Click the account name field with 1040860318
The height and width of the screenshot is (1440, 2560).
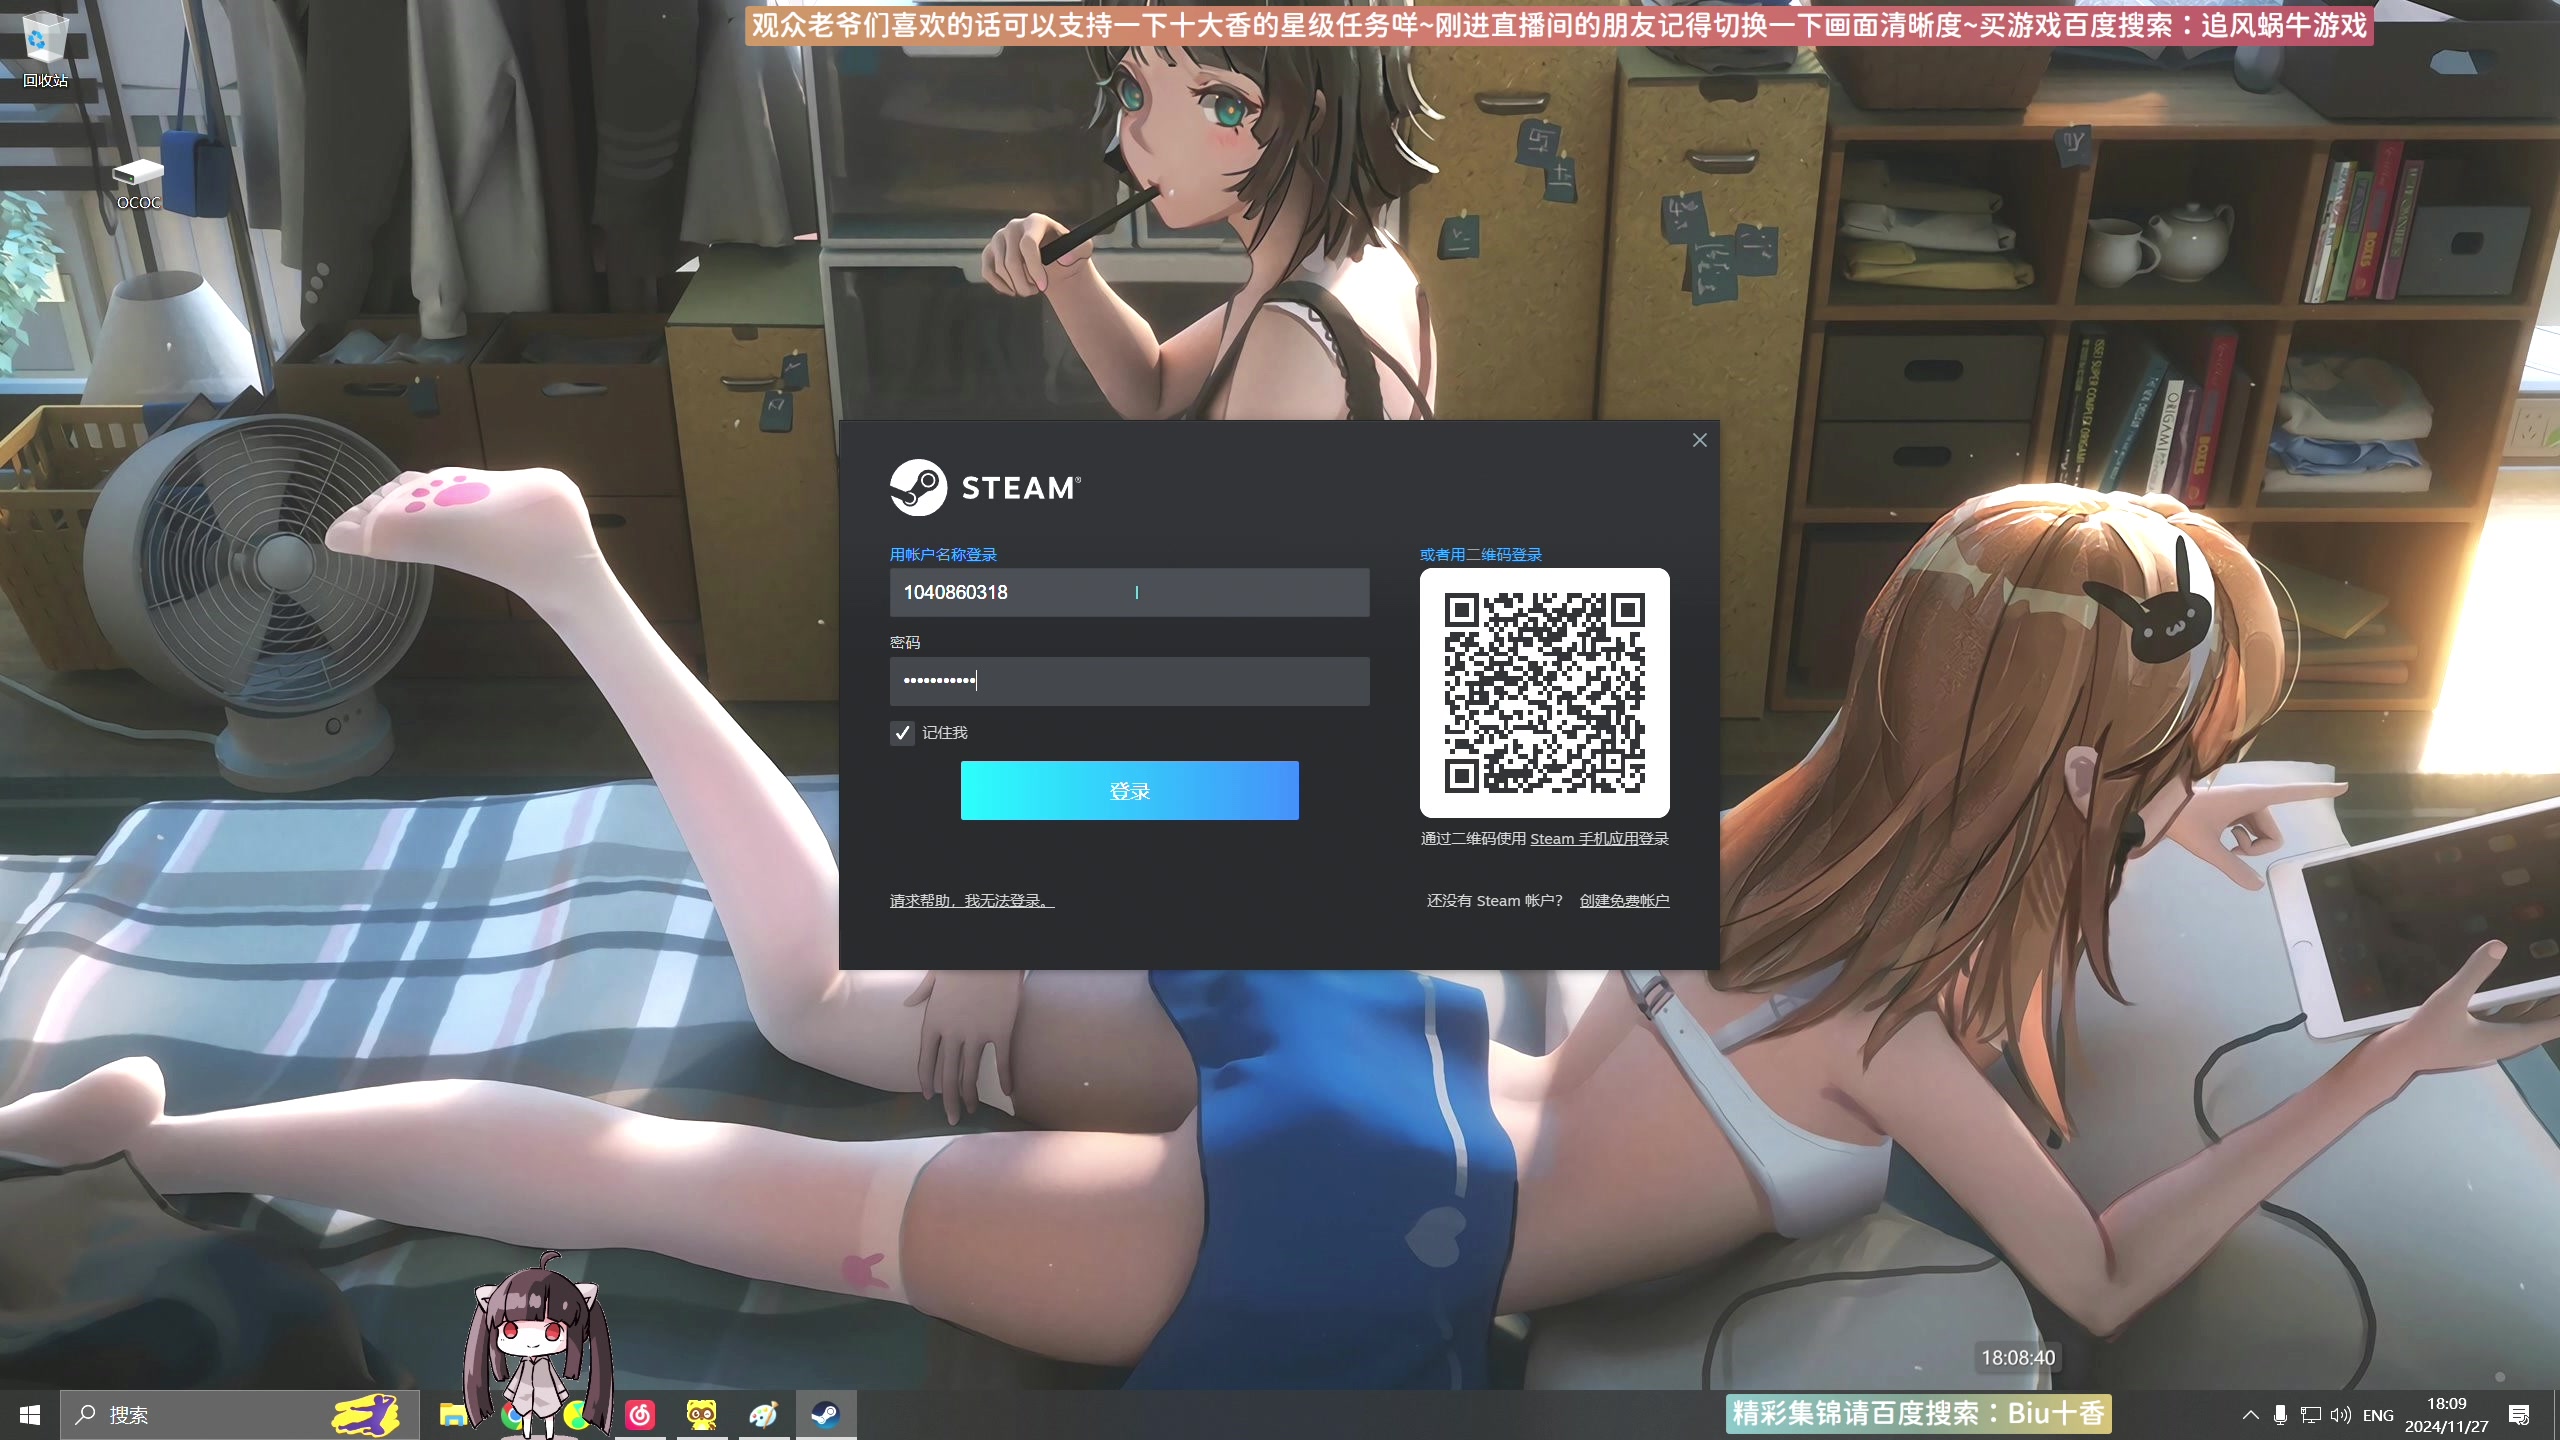[1129, 592]
